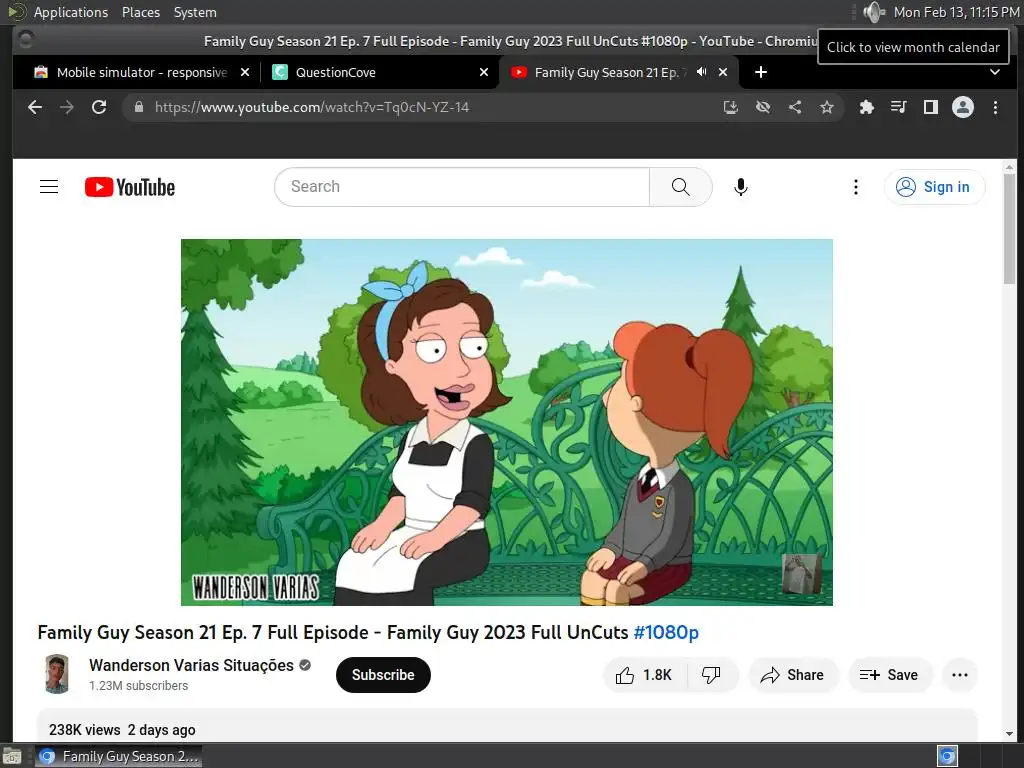Image resolution: width=1024 pixels, height=768 pixels.
Task: Go back with the browser back arrow
Action: pos(35,107)
